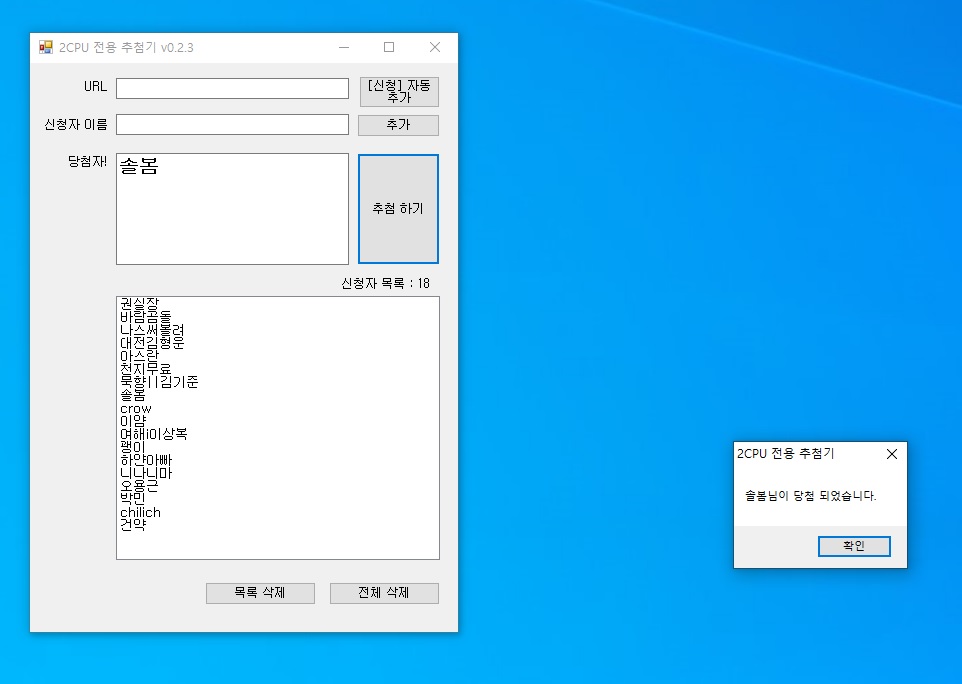Focus the URL input field
The height and width of the screenshot is (684, 962).
pos(233,88)
